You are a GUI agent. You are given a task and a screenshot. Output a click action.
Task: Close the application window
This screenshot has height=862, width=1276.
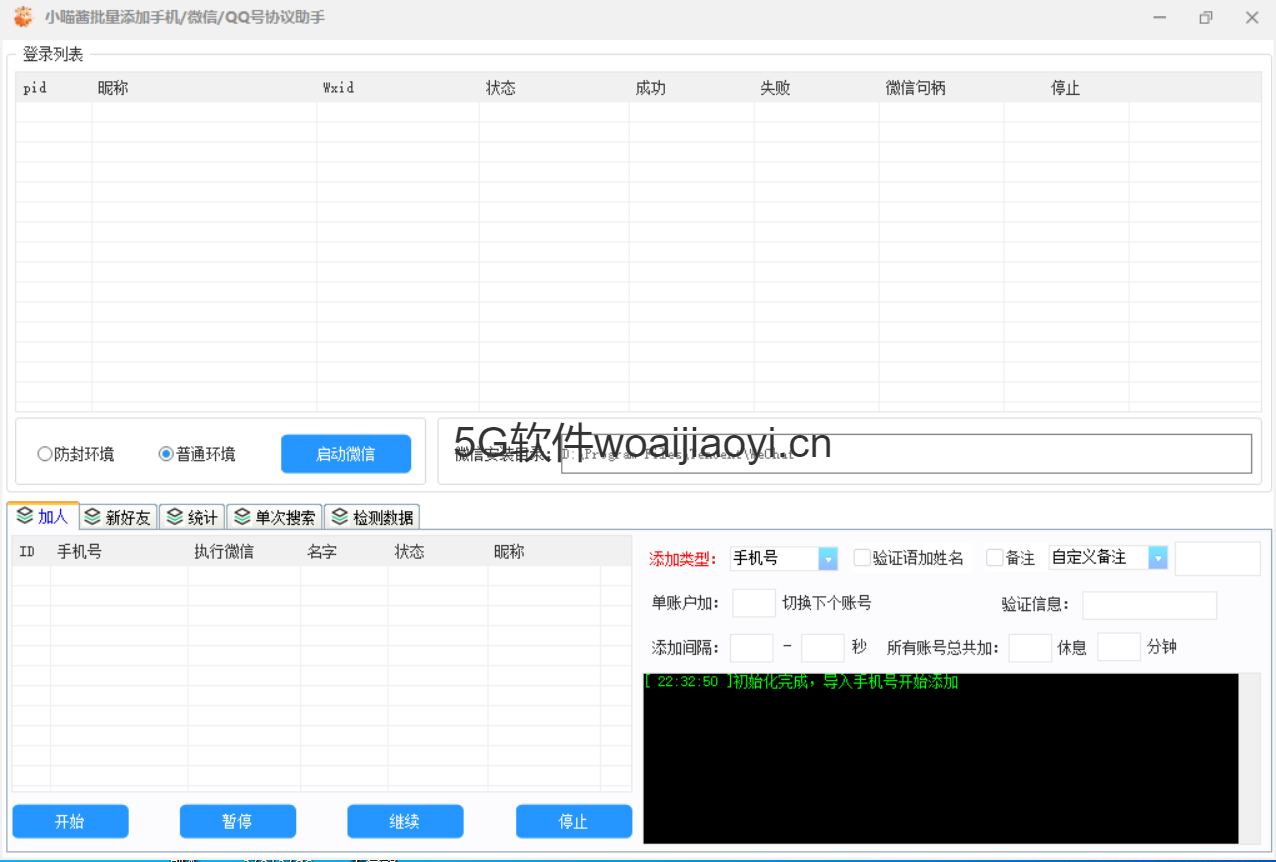[1252, 18]
